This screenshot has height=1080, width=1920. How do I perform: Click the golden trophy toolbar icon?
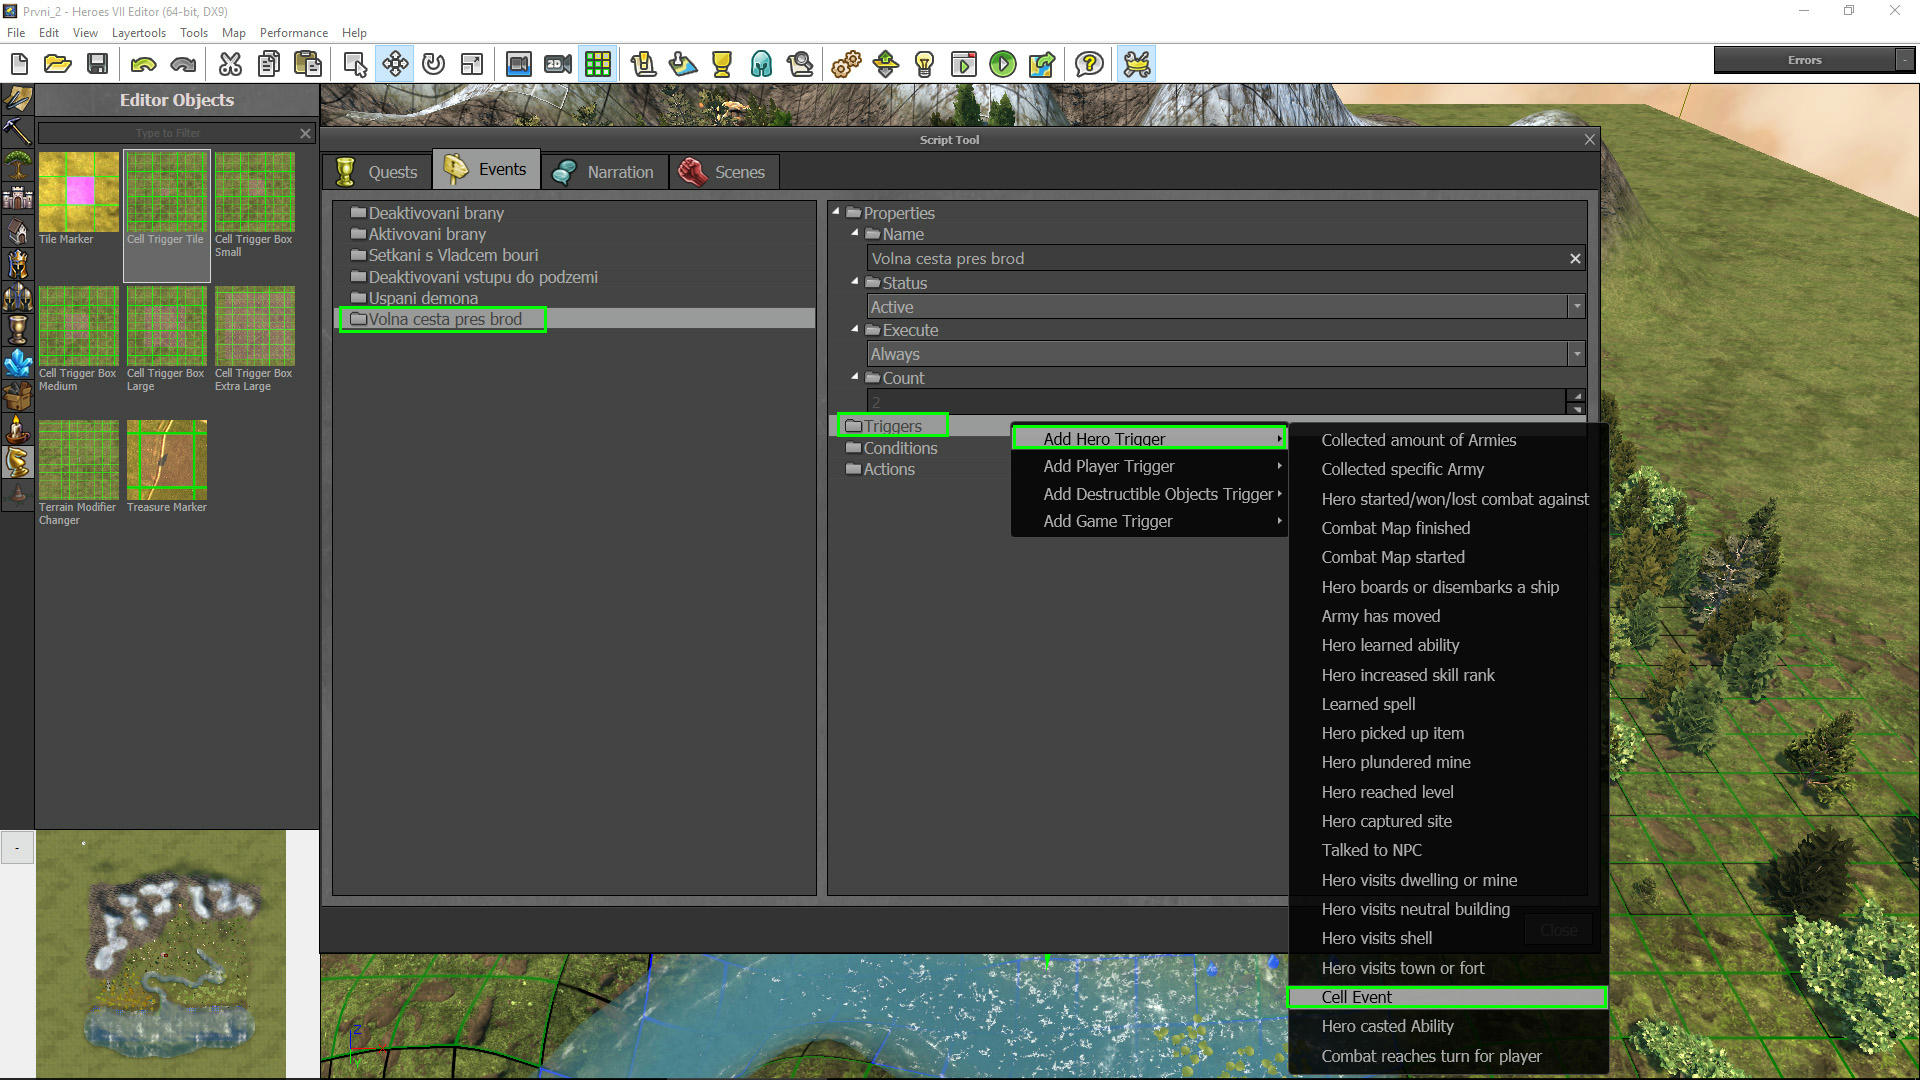pyautogui.click(x=722, y=64)
